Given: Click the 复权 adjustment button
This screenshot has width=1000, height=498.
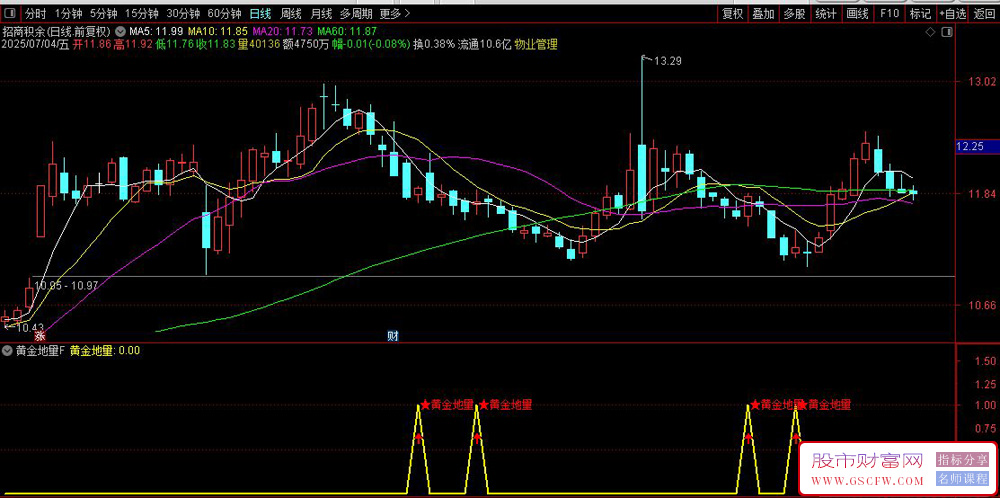Looking at the screenshot, I should point(732,13).
